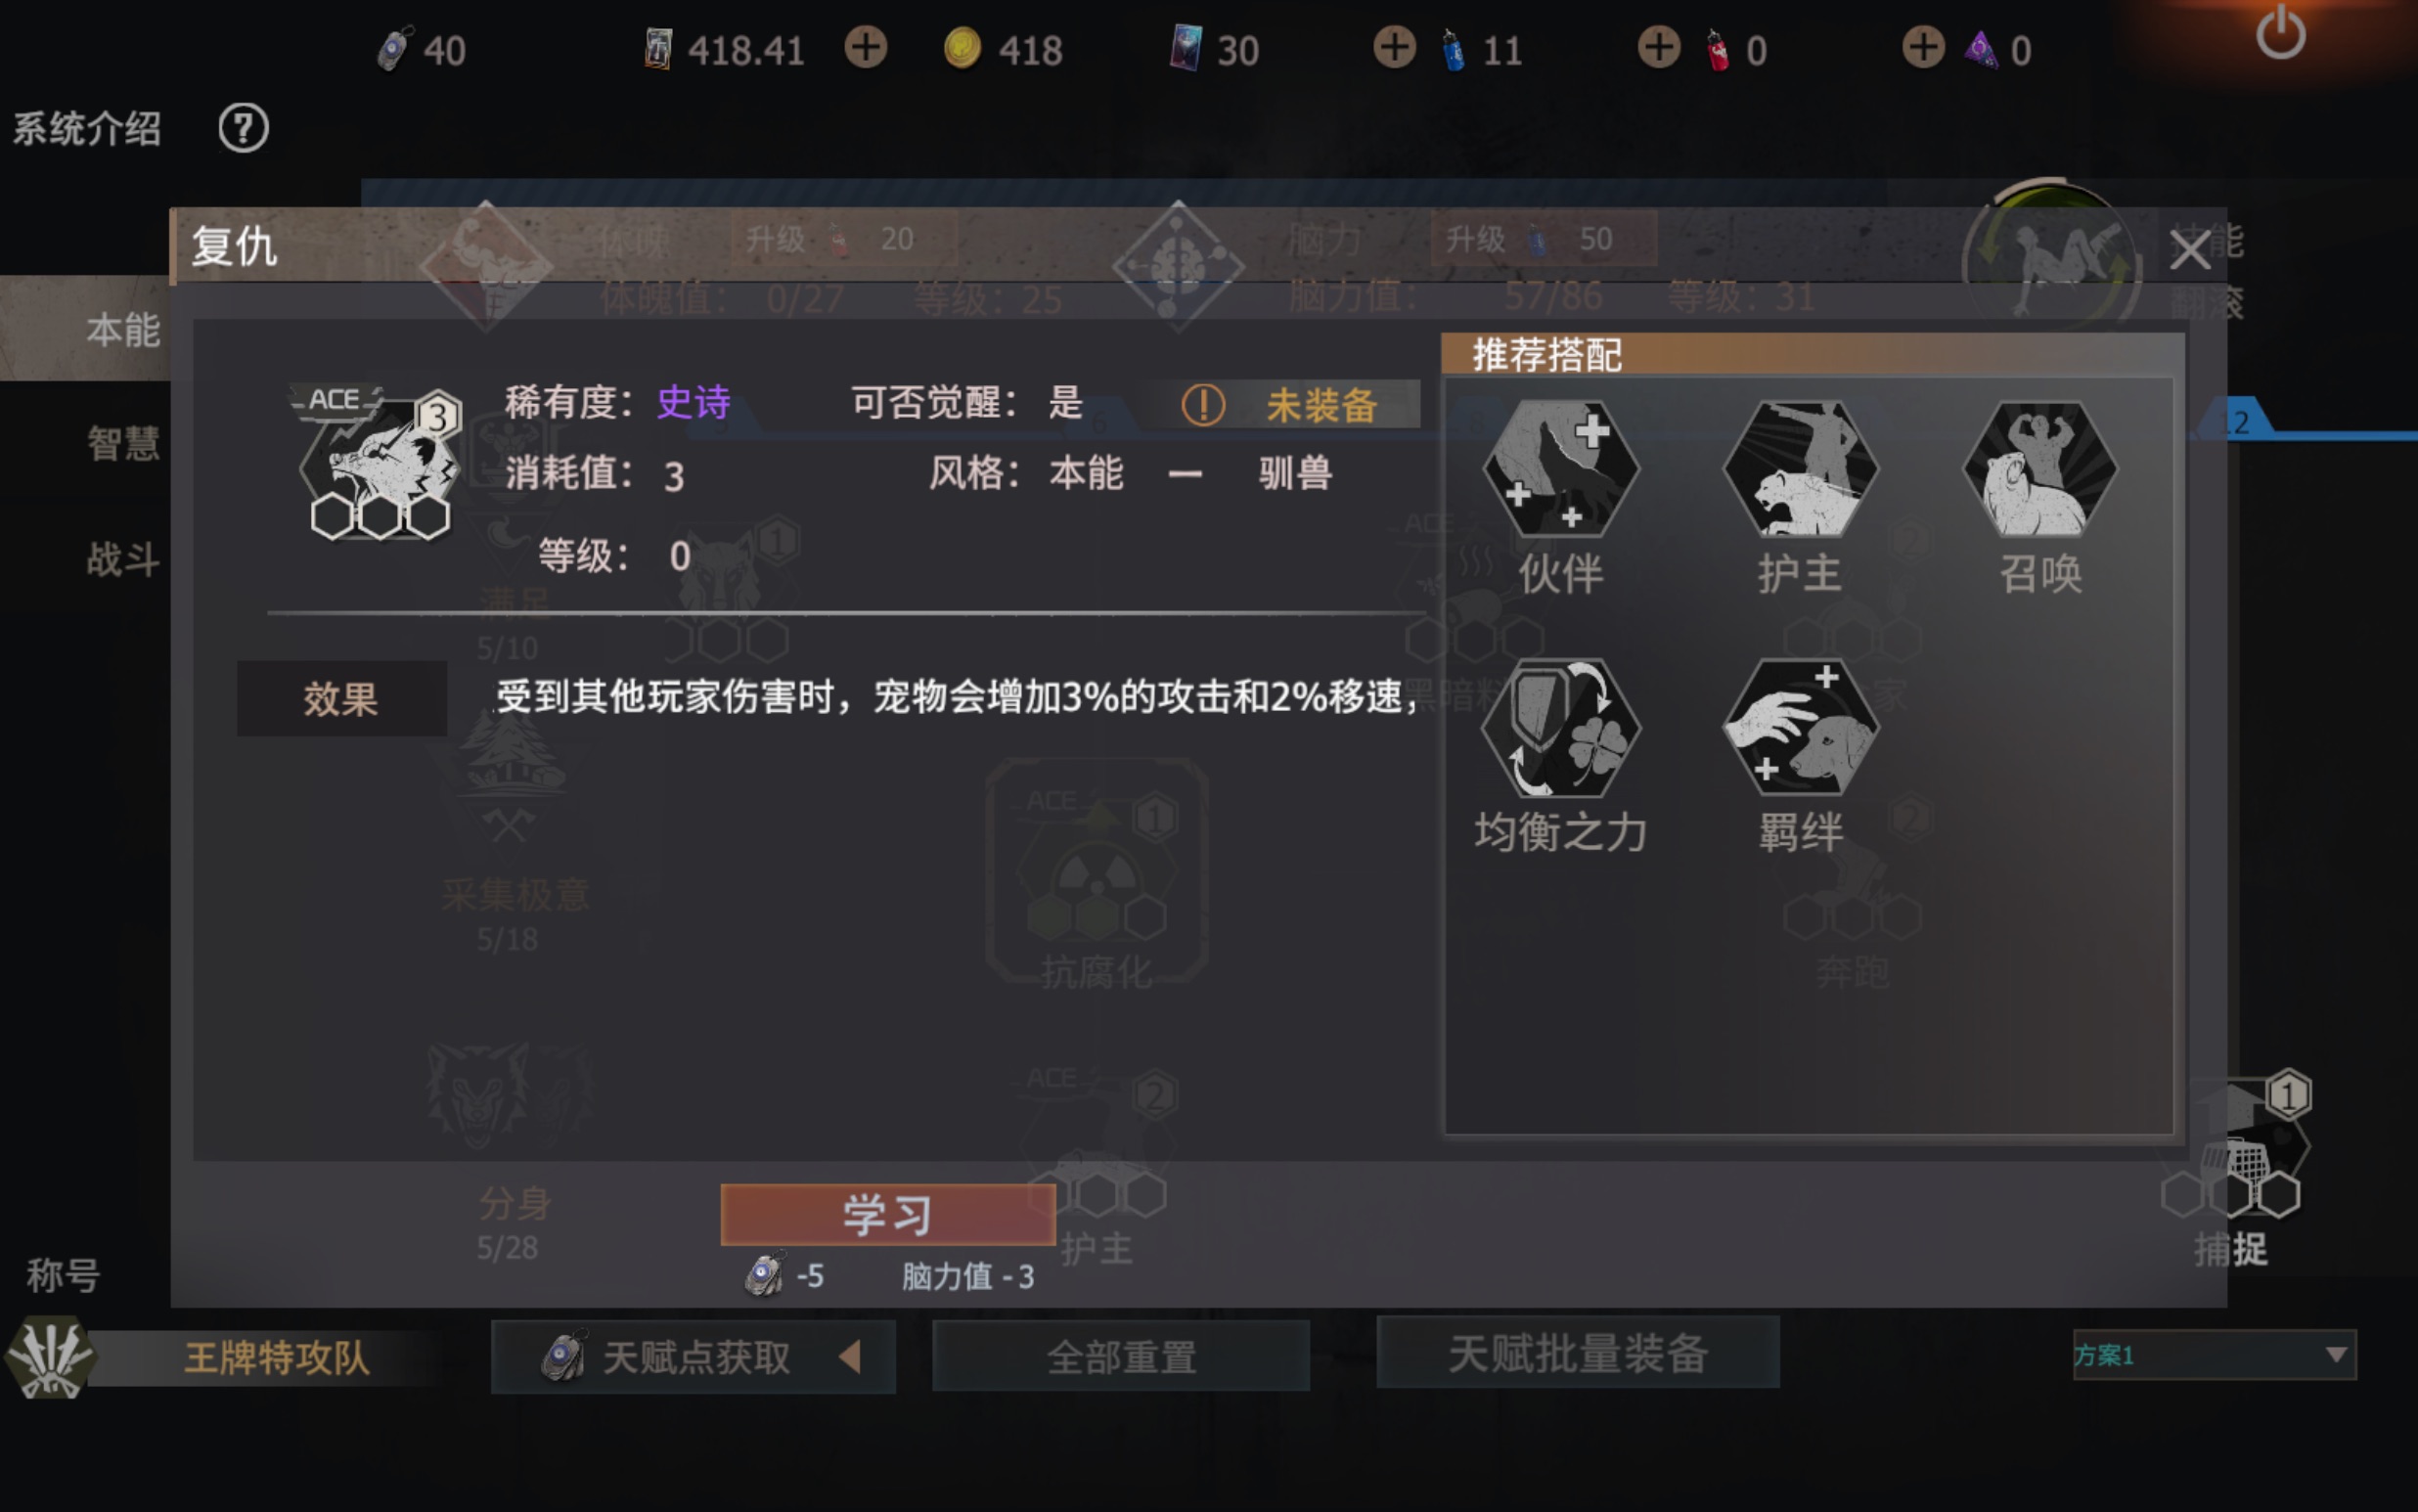
Task: Select the 召唤 summon talent icon
Action: [x=2040, y=468]
